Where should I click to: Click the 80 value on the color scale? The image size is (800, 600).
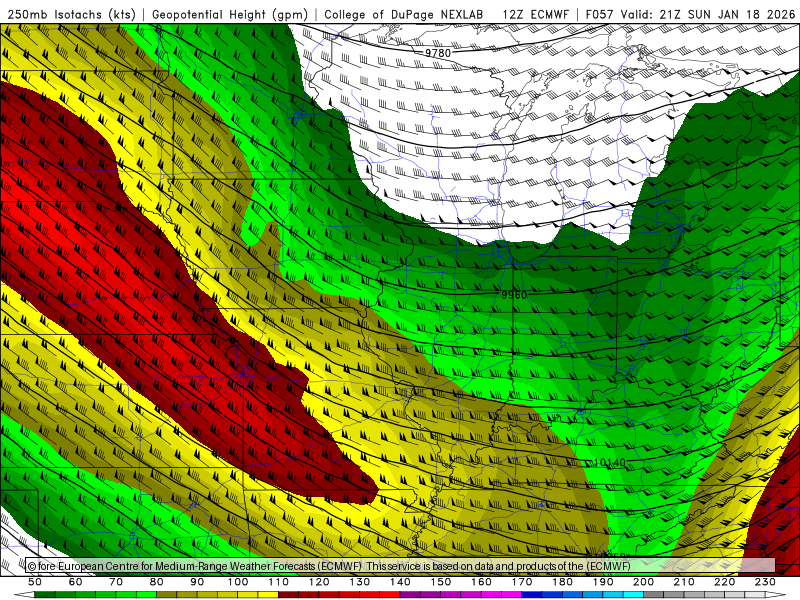pyautogui.click(x=157, y=582)
